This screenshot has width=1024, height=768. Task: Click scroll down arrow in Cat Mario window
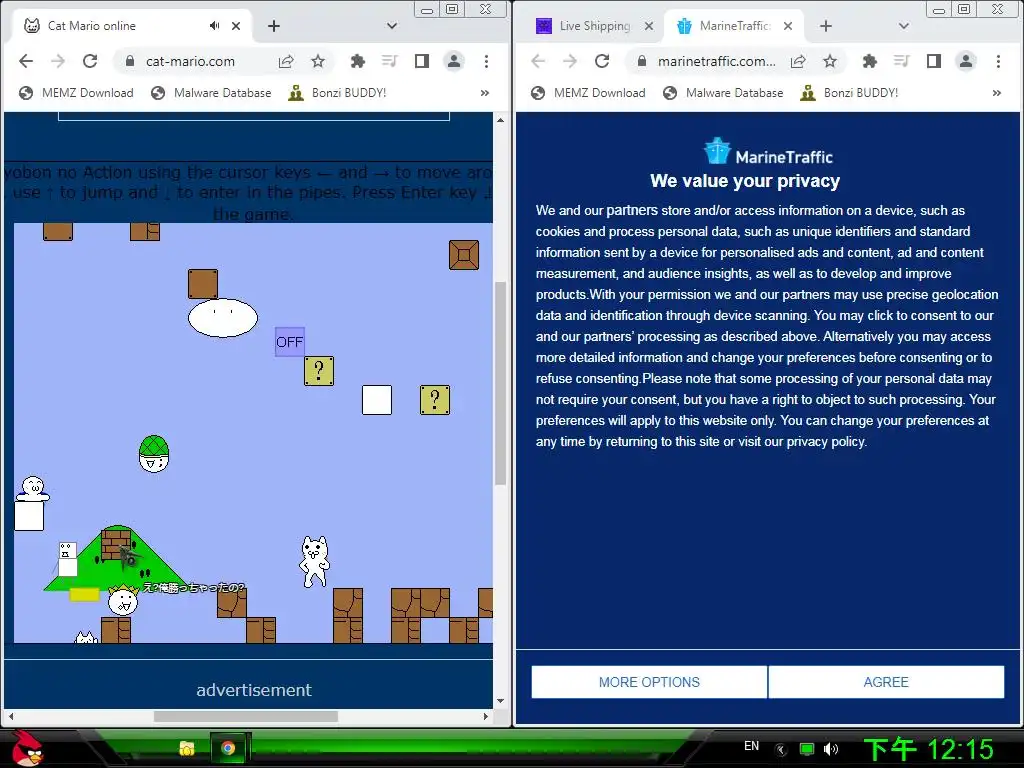(x=500, y=701)
